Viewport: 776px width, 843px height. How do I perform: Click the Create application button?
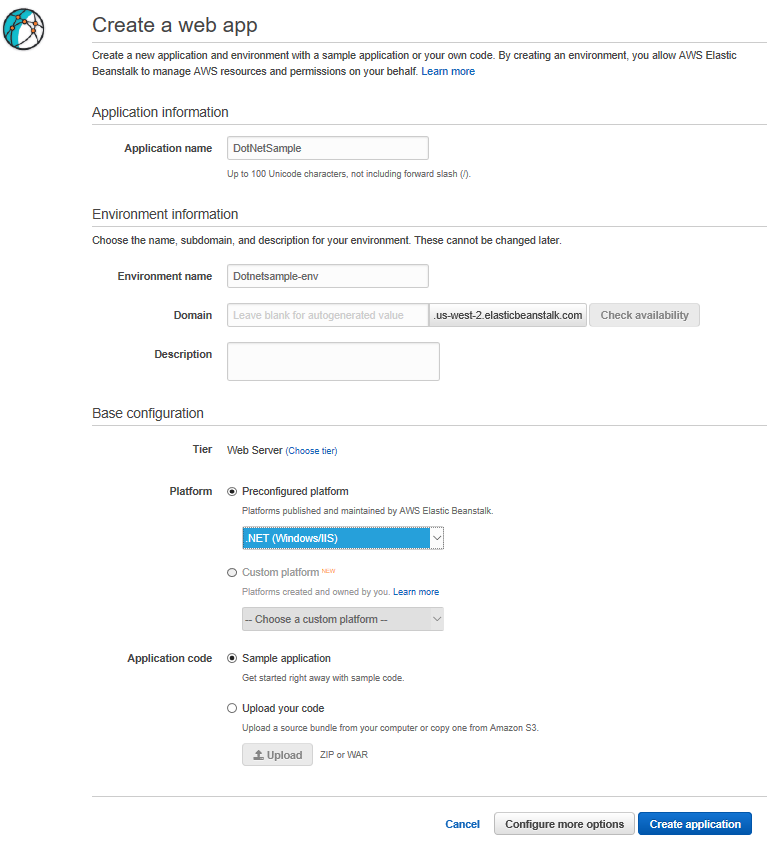coord(694,823)
